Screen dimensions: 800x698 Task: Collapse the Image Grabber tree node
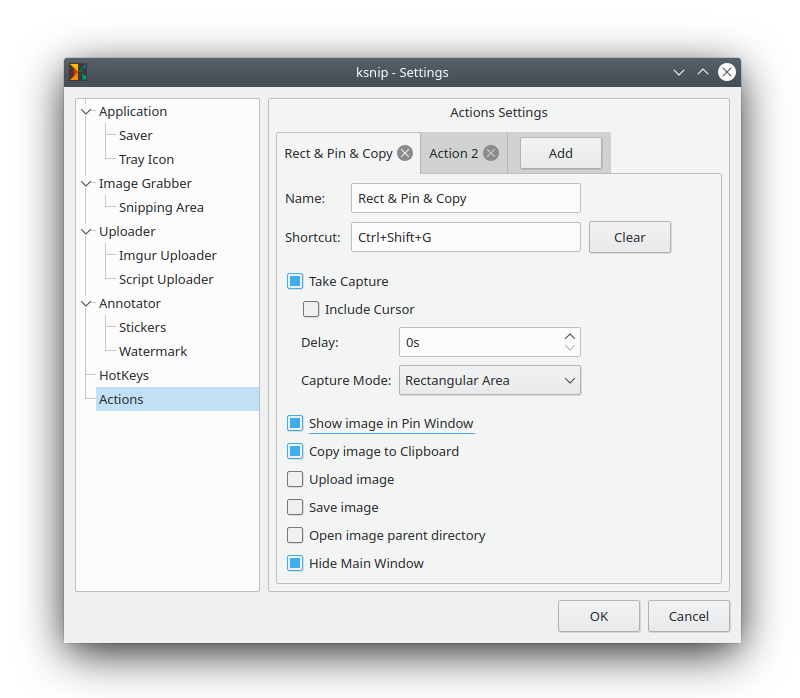coord(86,183)
